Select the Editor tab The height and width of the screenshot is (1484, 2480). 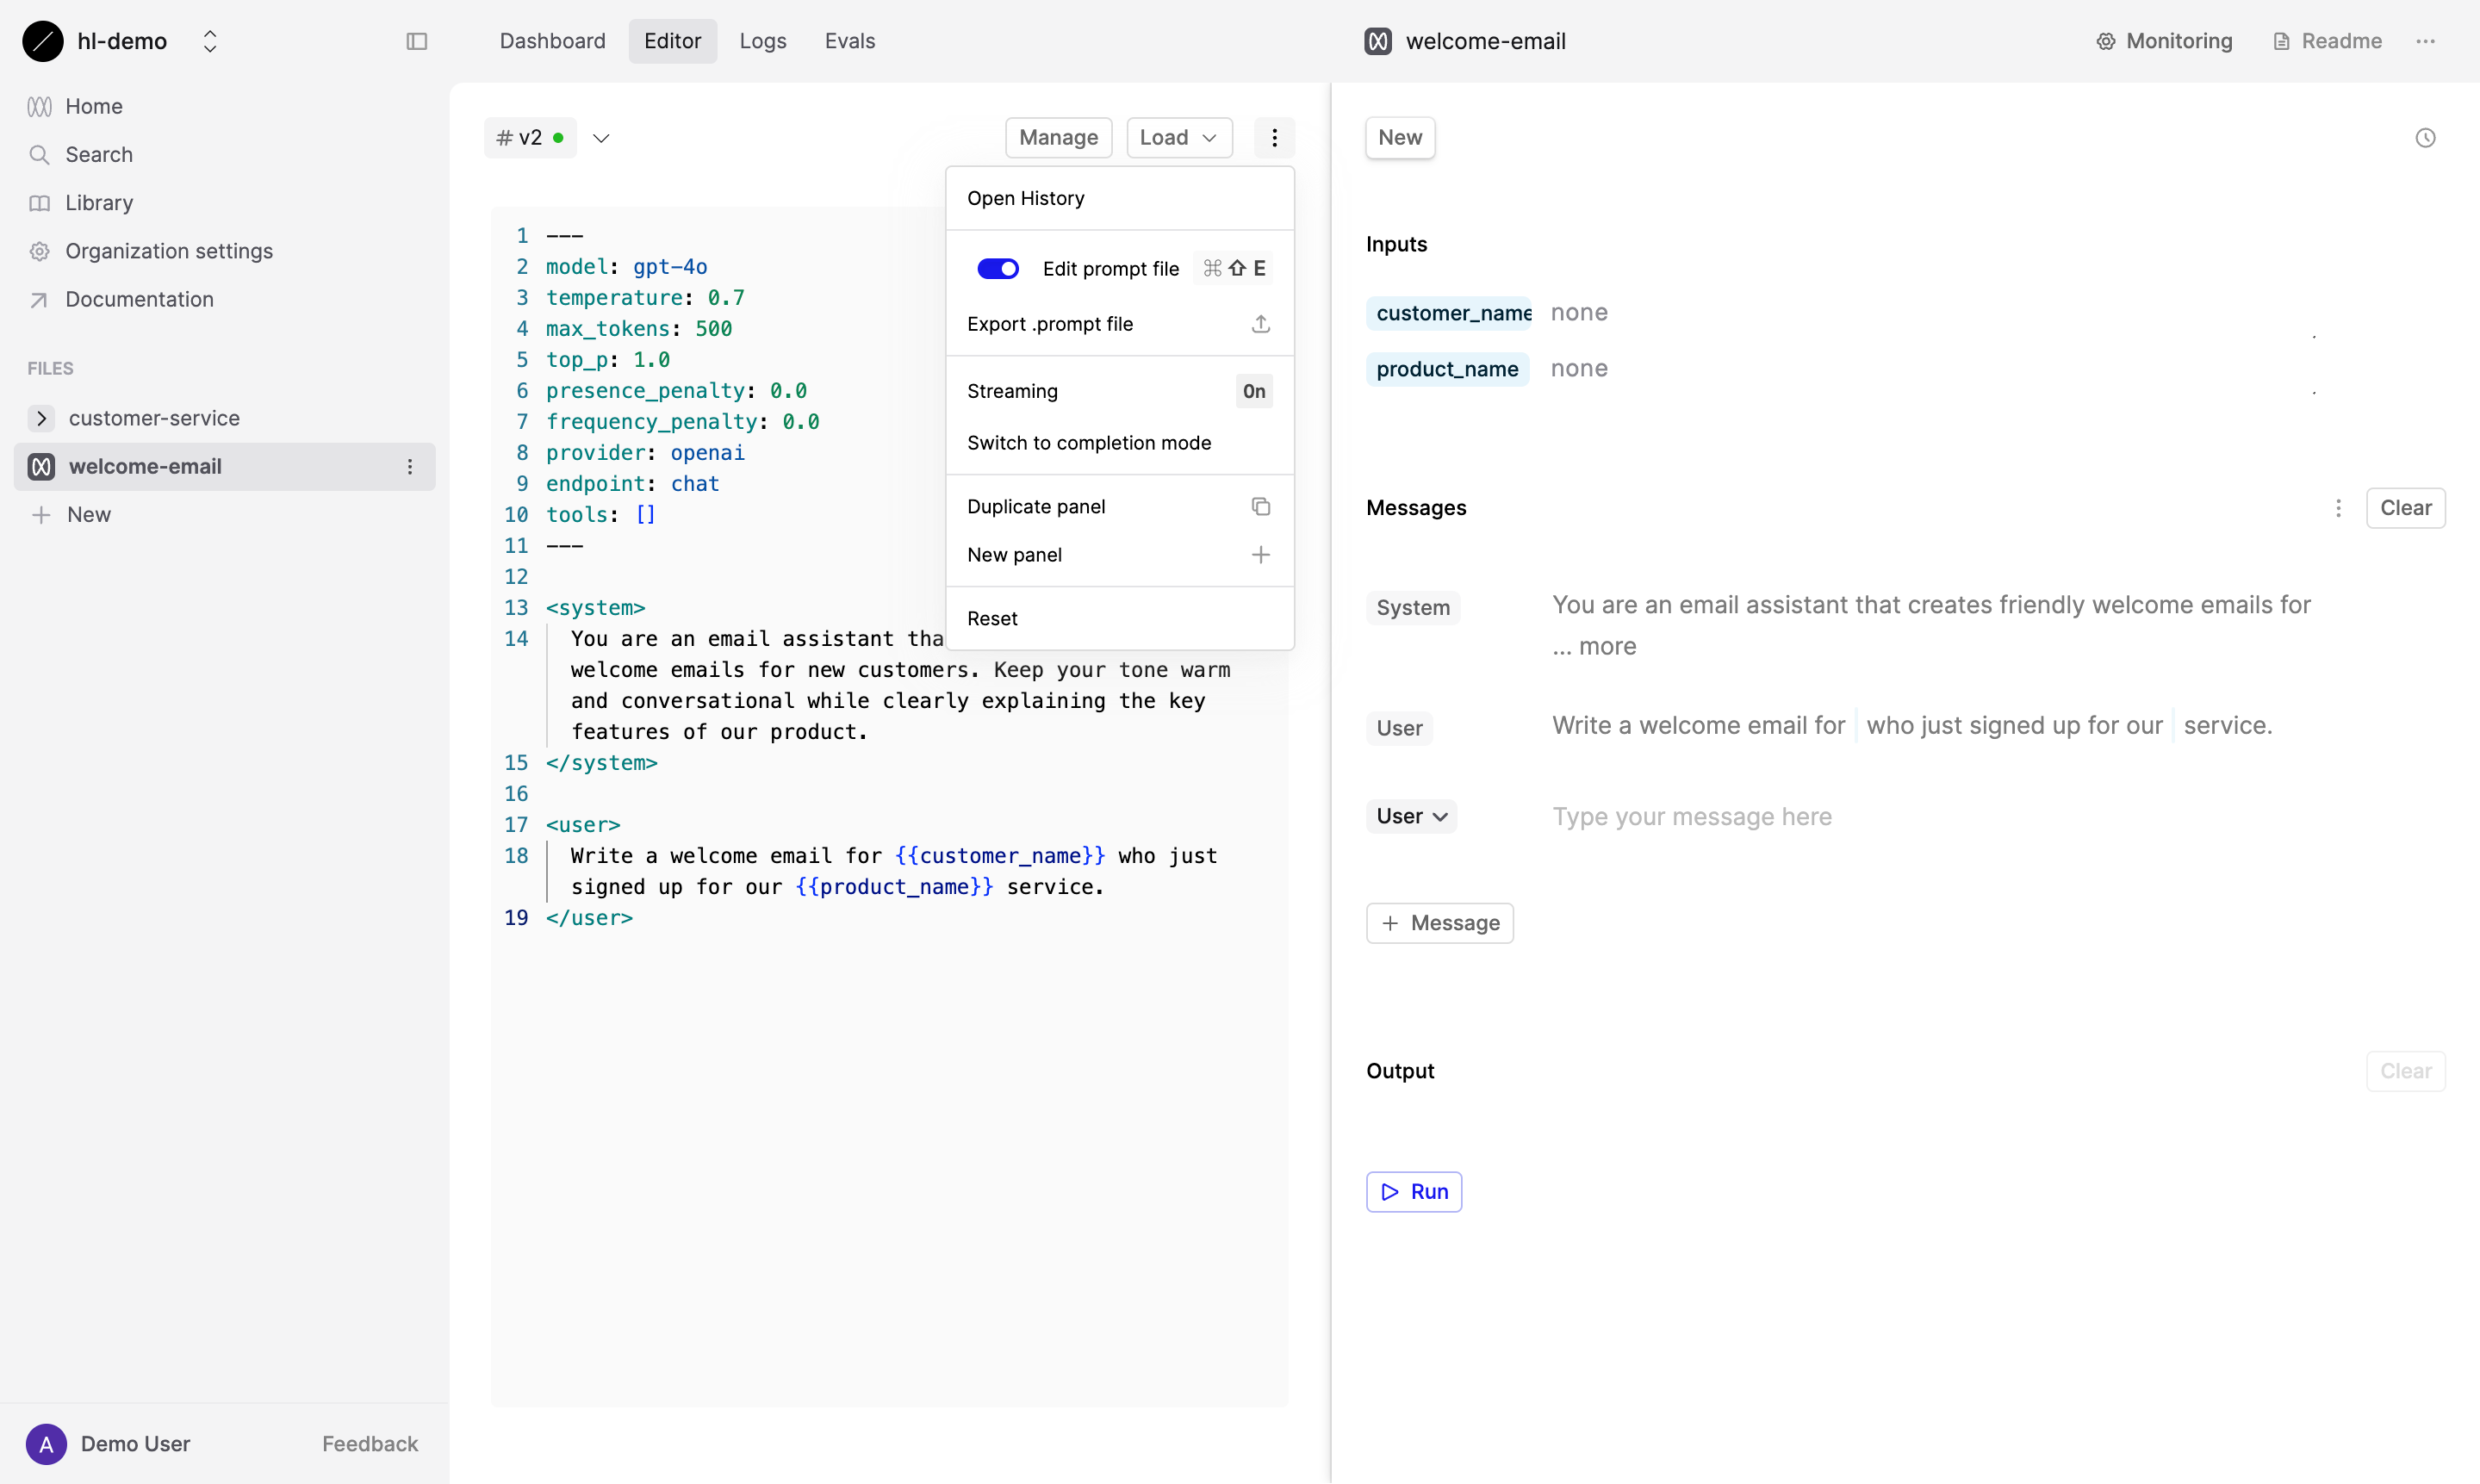click(x=672, y=41)
